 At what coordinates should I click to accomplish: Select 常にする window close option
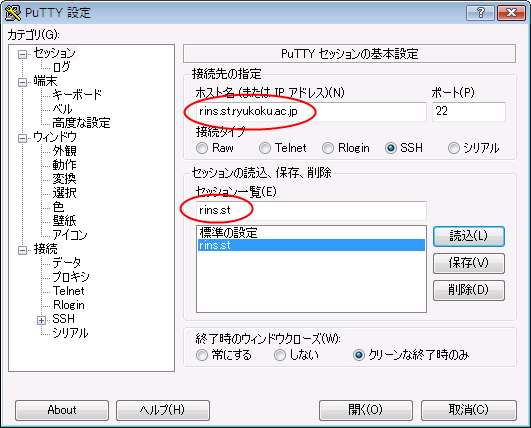202,355
